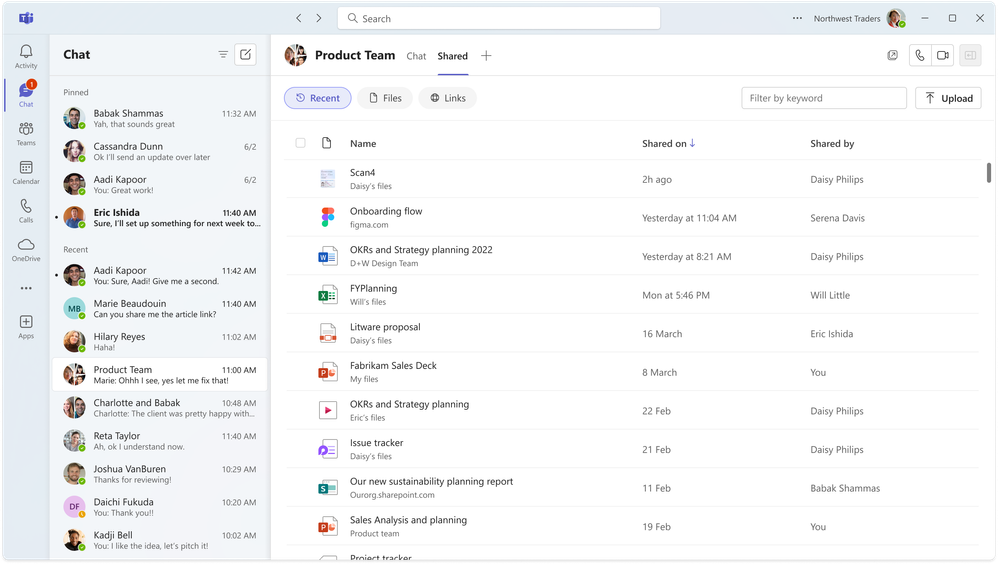Open the Activity feed in sidebar

pos(26,56)
